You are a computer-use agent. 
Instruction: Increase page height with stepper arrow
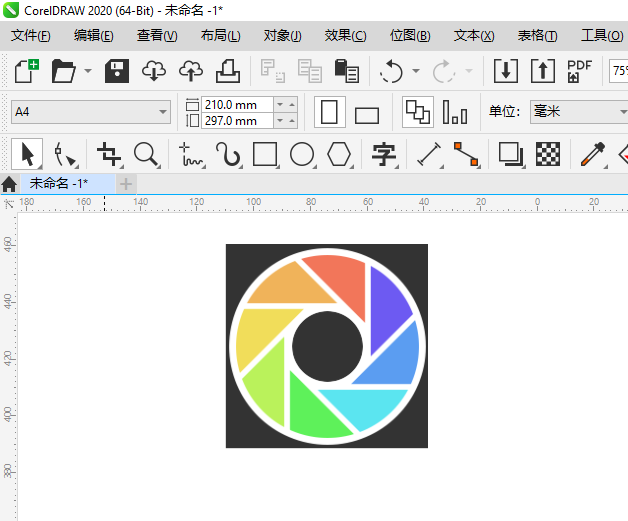click(x=292, y=121)
